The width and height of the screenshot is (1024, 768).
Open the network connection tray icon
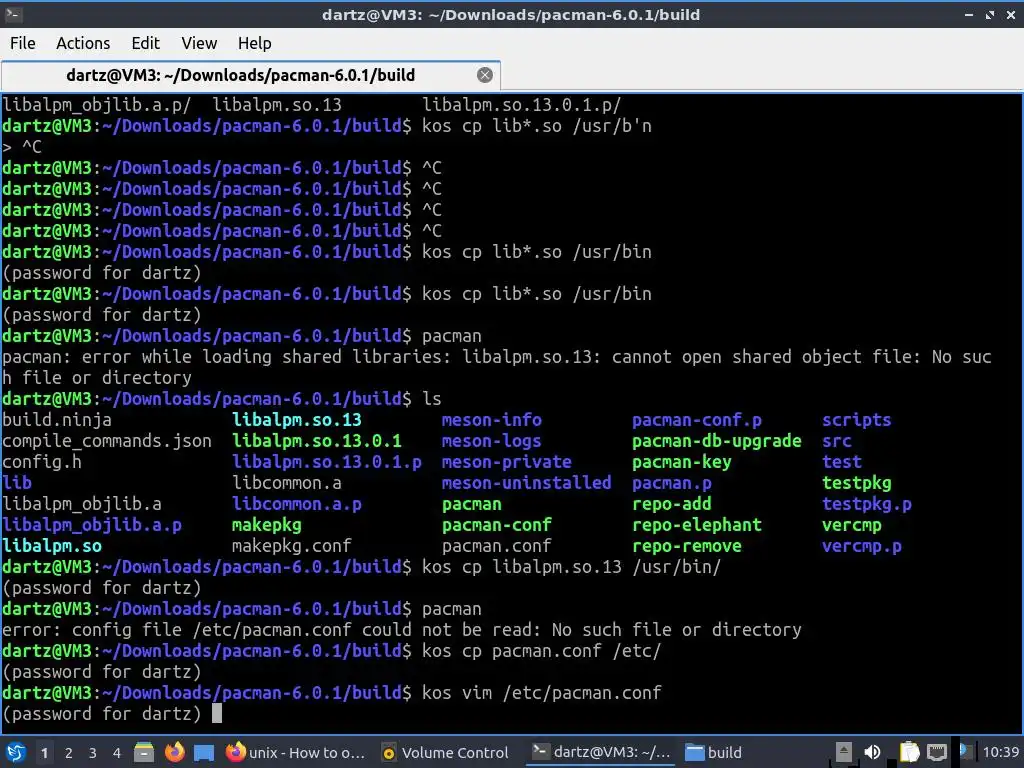[937, 752]
